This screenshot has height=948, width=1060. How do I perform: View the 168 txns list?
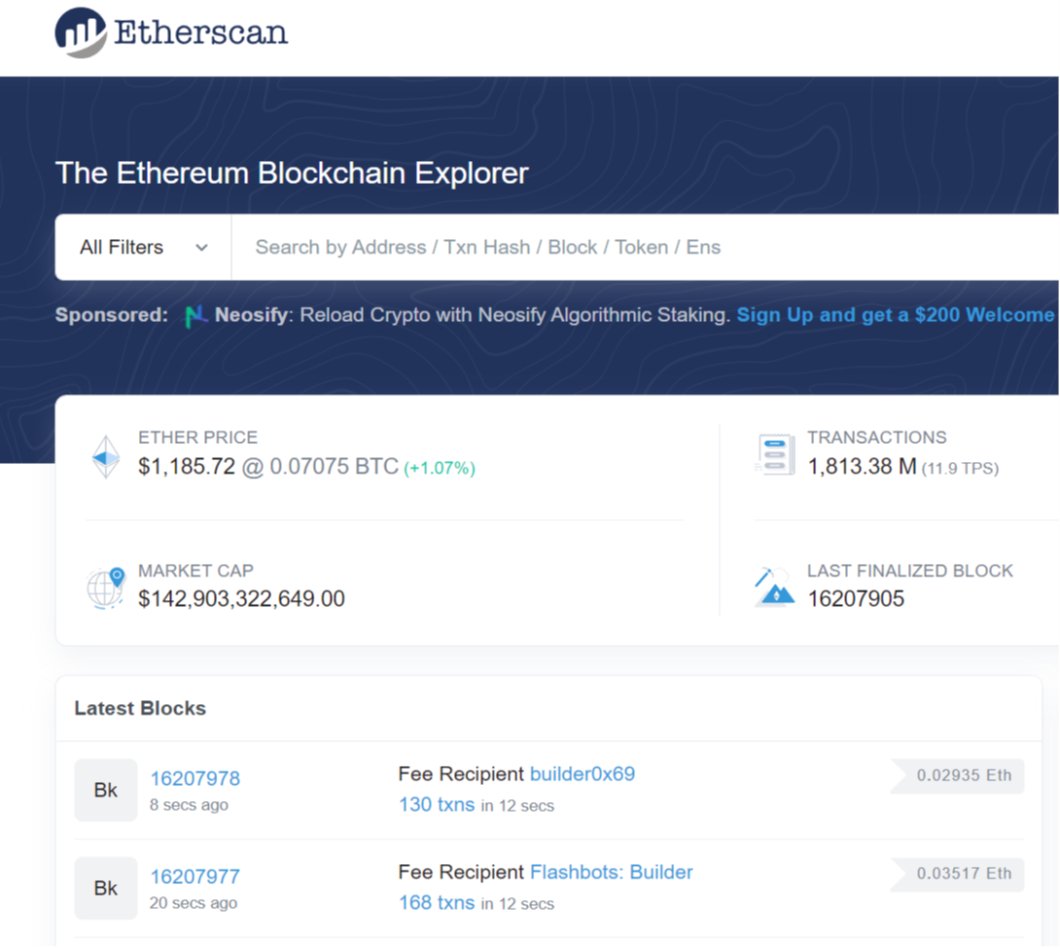point(437,903)
